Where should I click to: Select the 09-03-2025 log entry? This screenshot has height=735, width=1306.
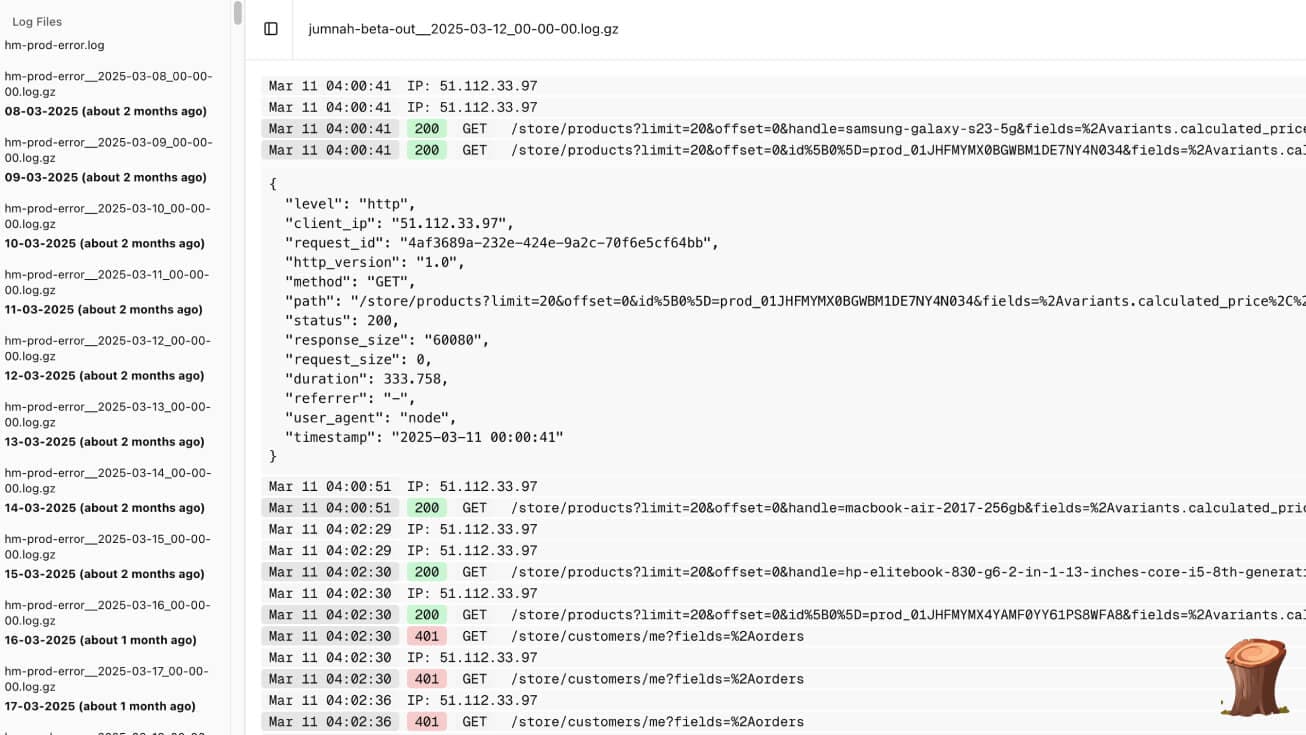[107, 159]
